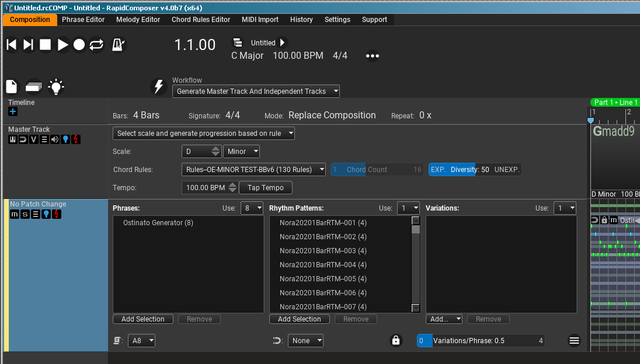Image resolution: width=640 pixels, height=364 pixels.
Task: Toggle the metronome
Action: [118, 45]
